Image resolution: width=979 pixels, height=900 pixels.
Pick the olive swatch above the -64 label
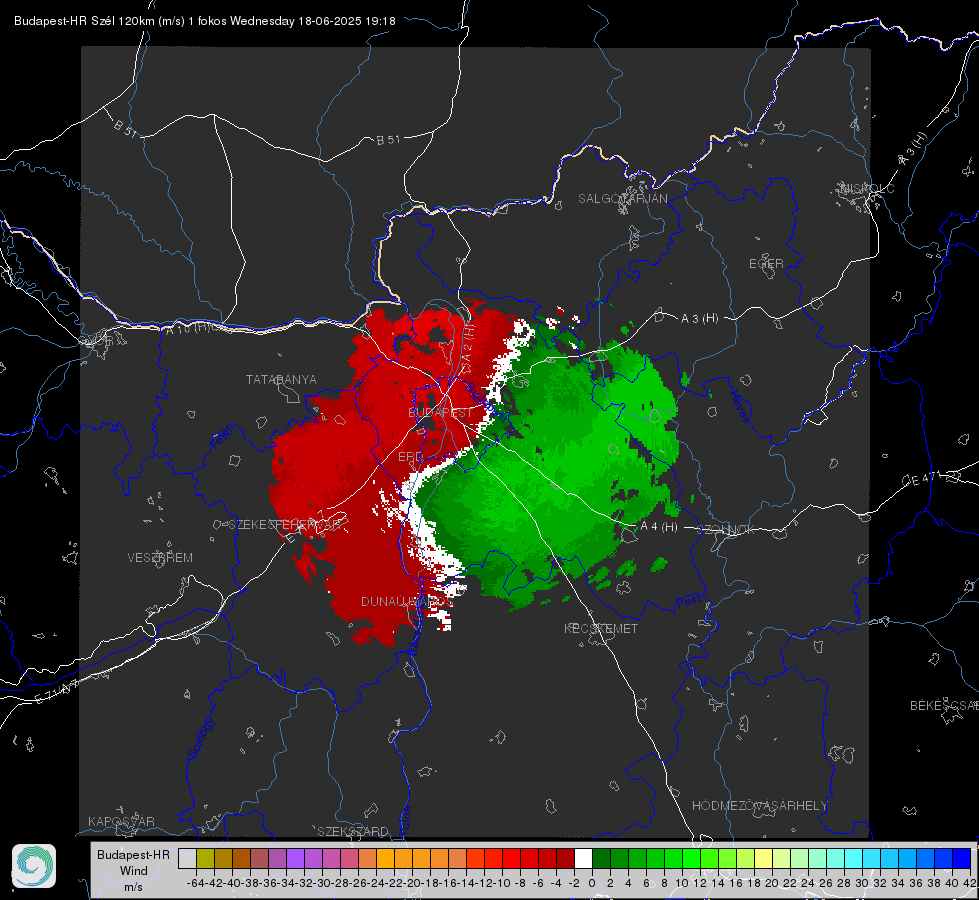click(205, 858)
